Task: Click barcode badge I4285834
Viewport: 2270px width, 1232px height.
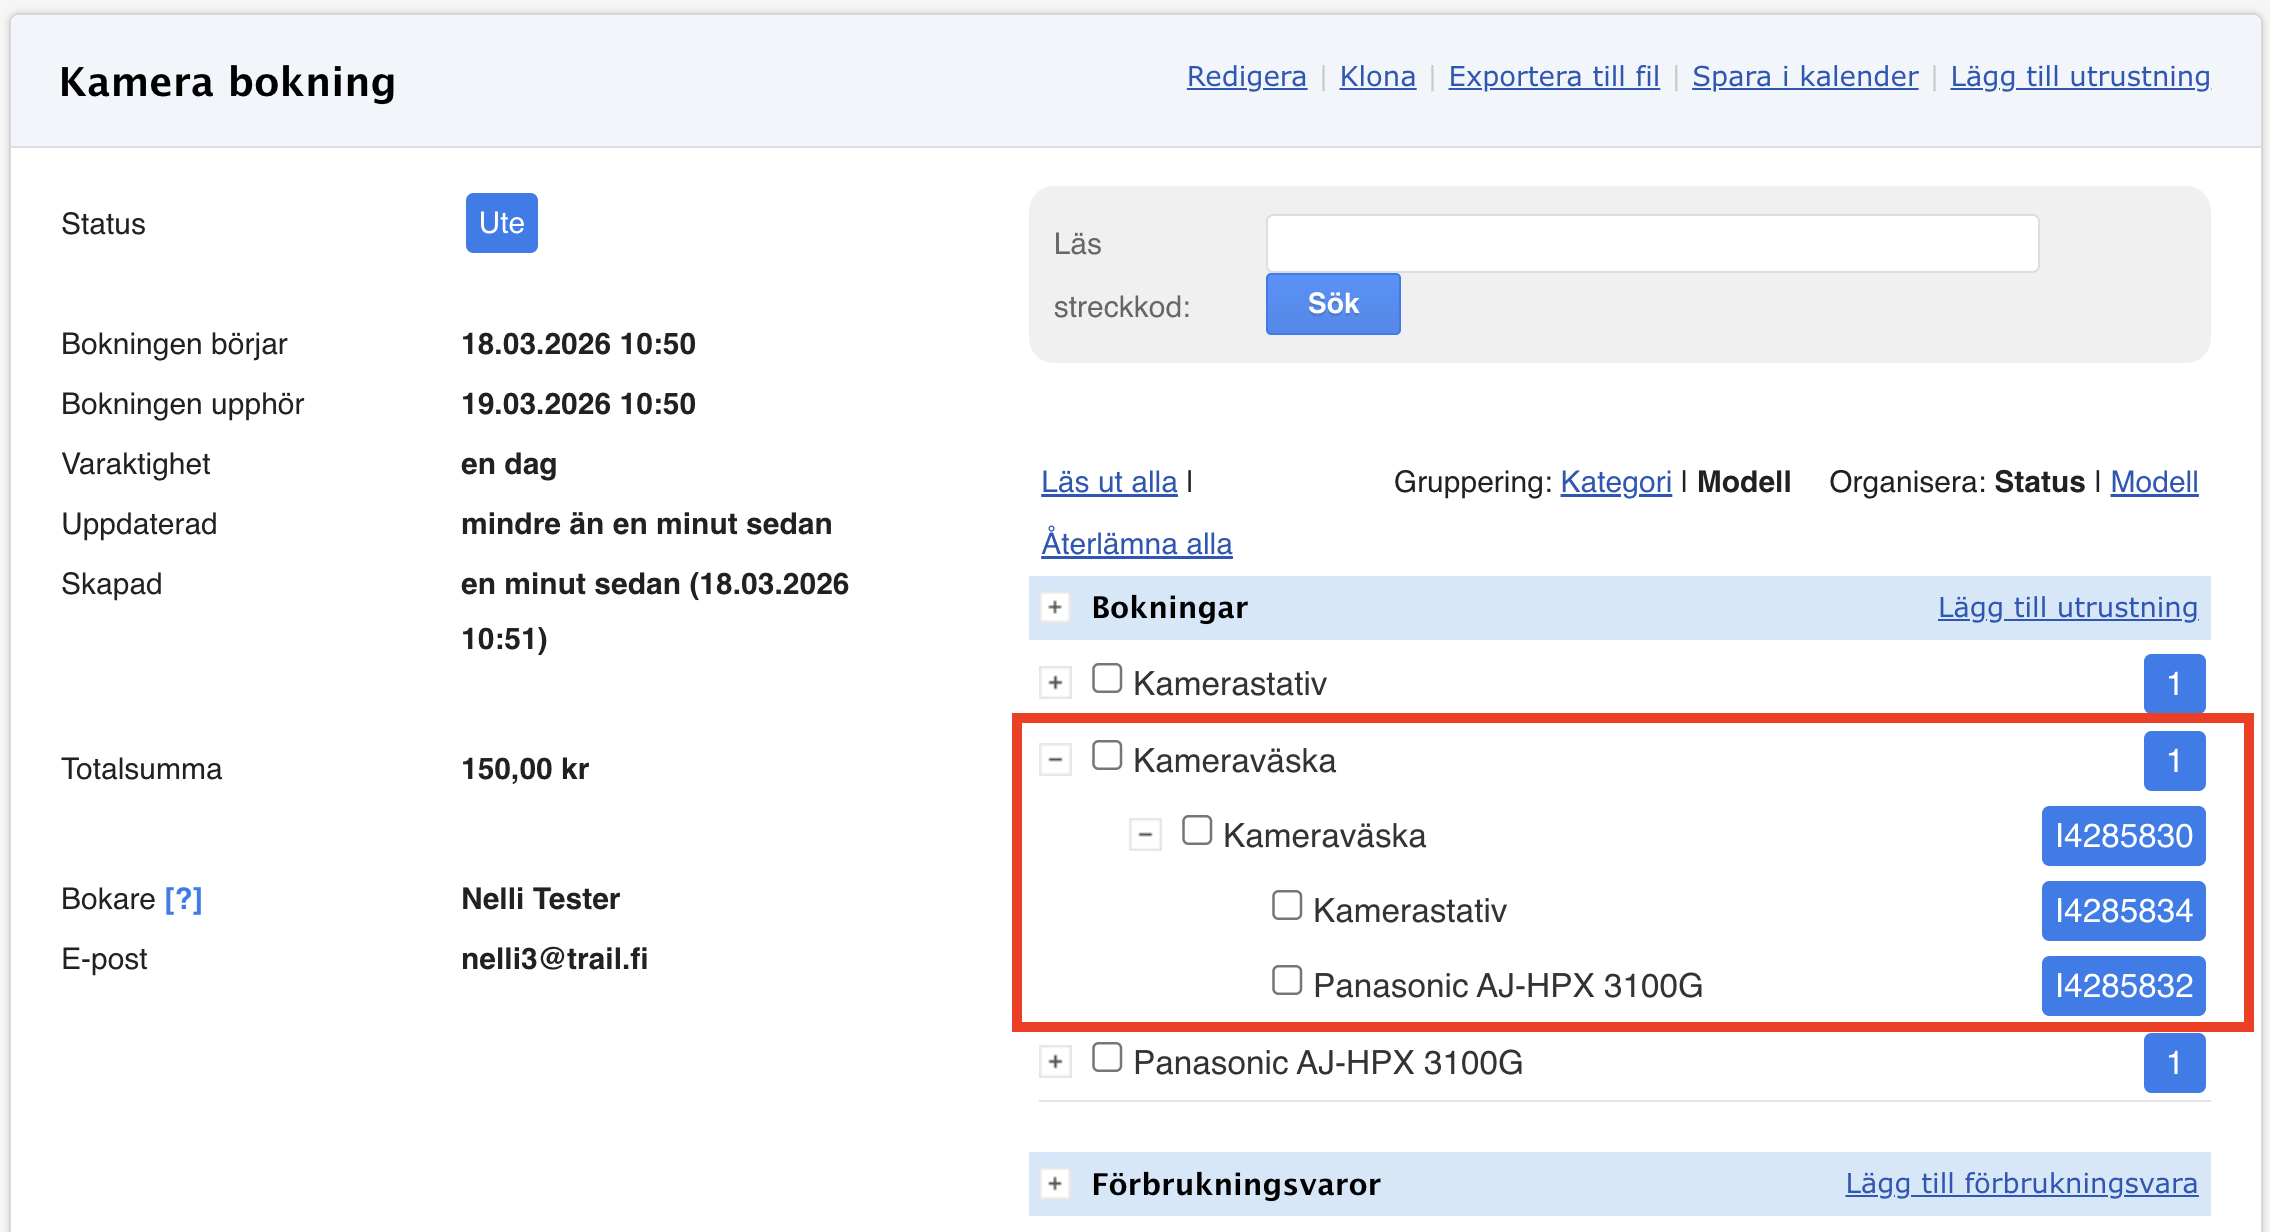Action: (2123, 911)
